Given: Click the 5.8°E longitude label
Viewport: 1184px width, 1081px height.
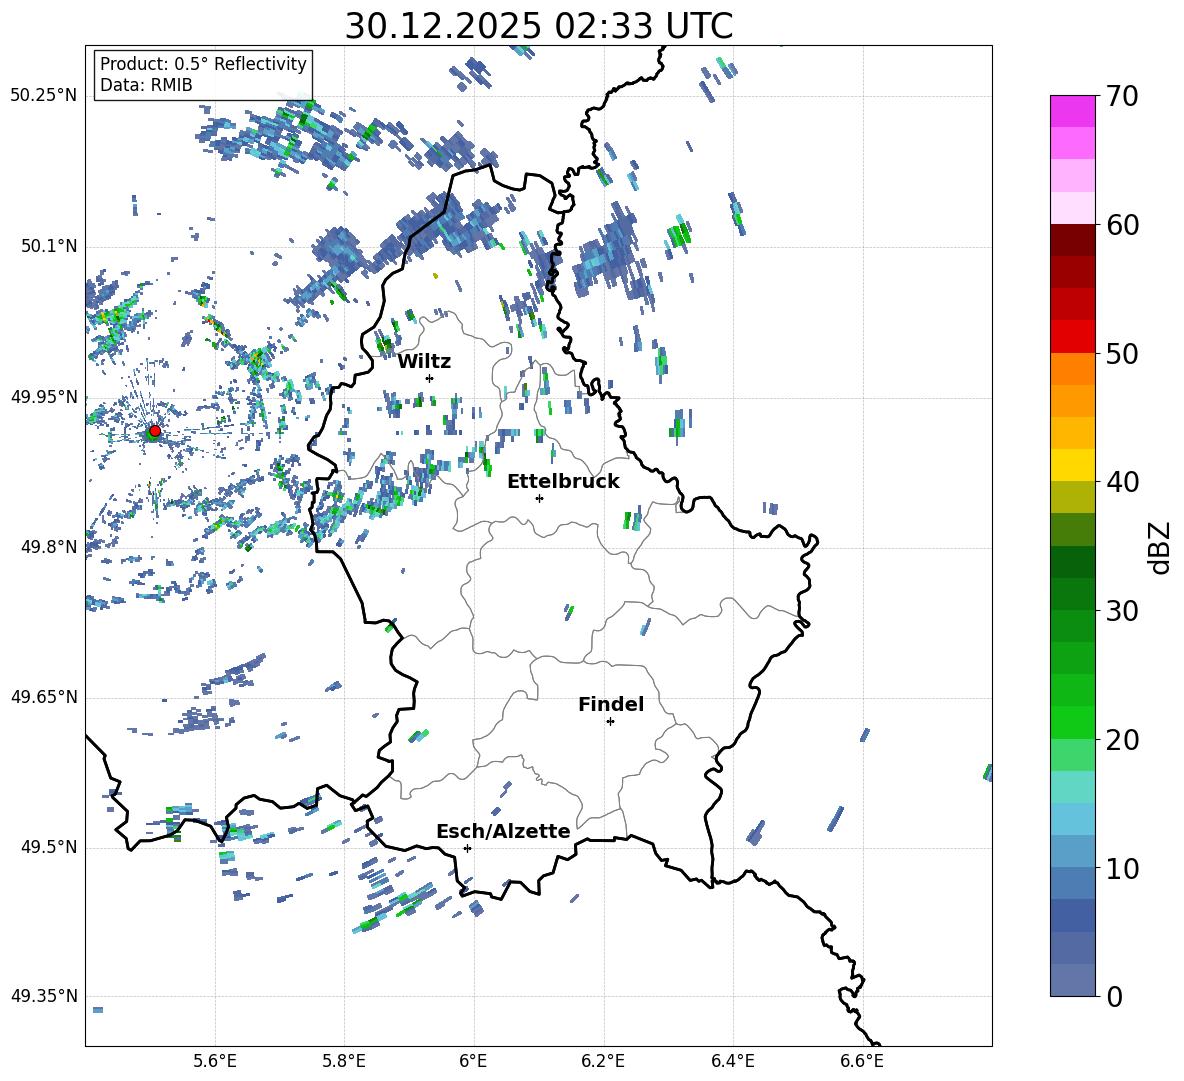Looking at the screenshot, I should 344,1061.
